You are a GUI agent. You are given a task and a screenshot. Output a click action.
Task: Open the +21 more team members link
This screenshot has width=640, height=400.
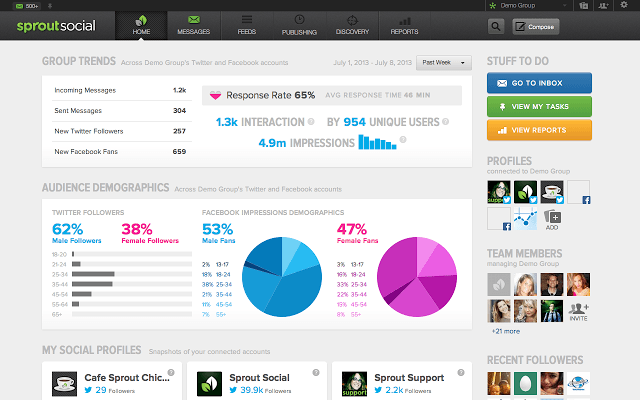point(506,331)
